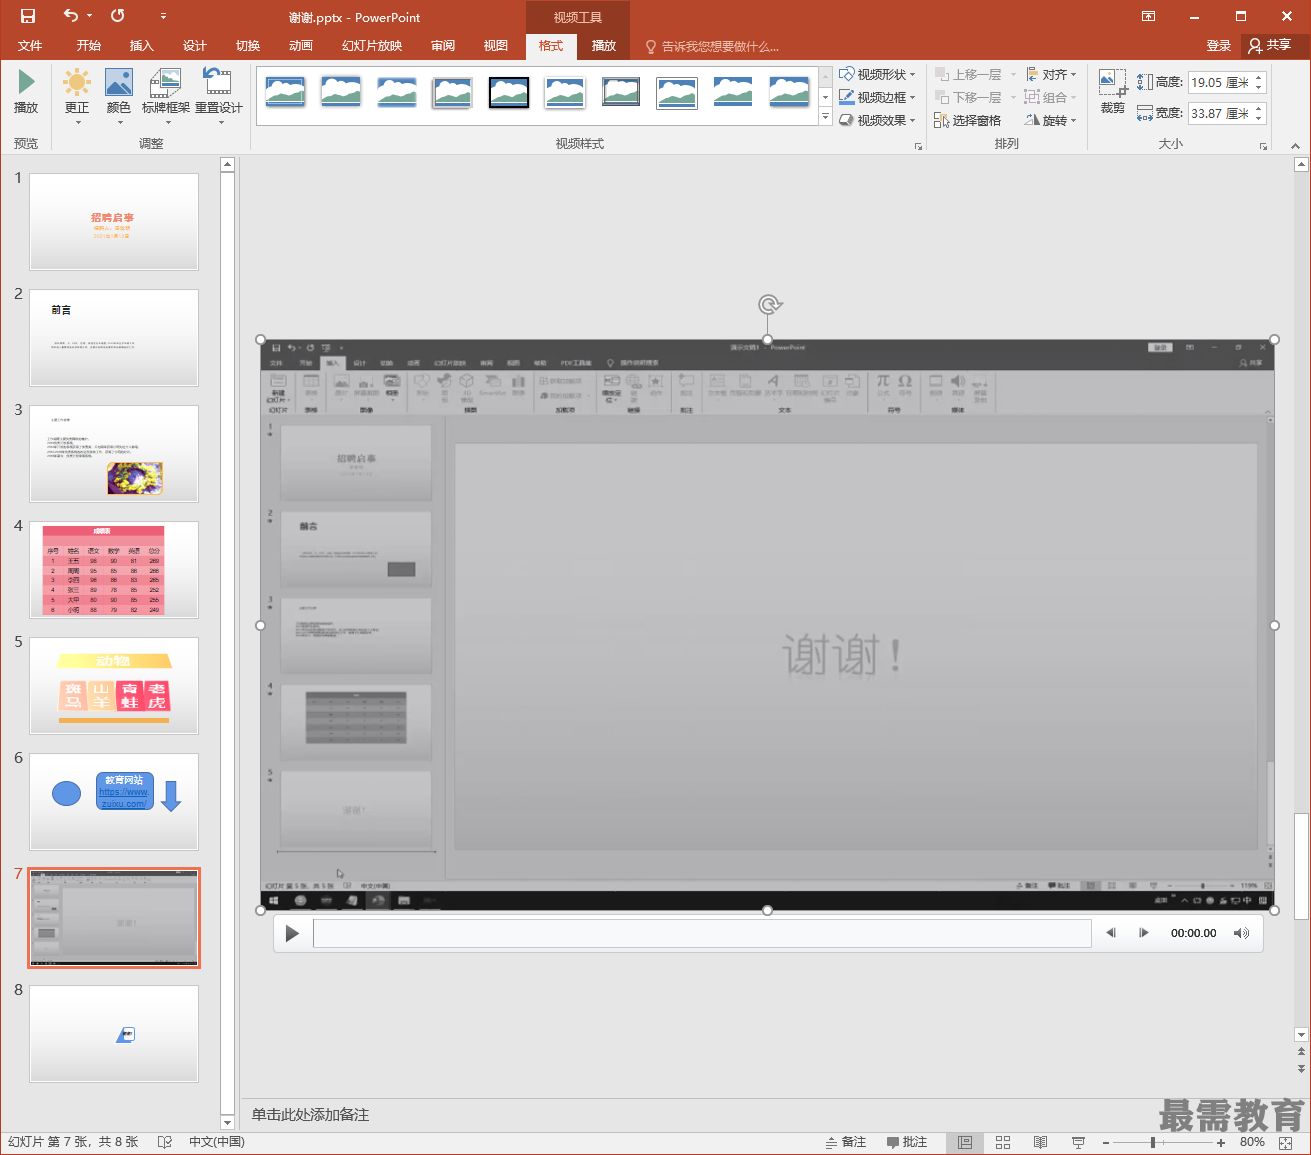Select the 裁剪 crop tool

click(x=1113, y=92)
